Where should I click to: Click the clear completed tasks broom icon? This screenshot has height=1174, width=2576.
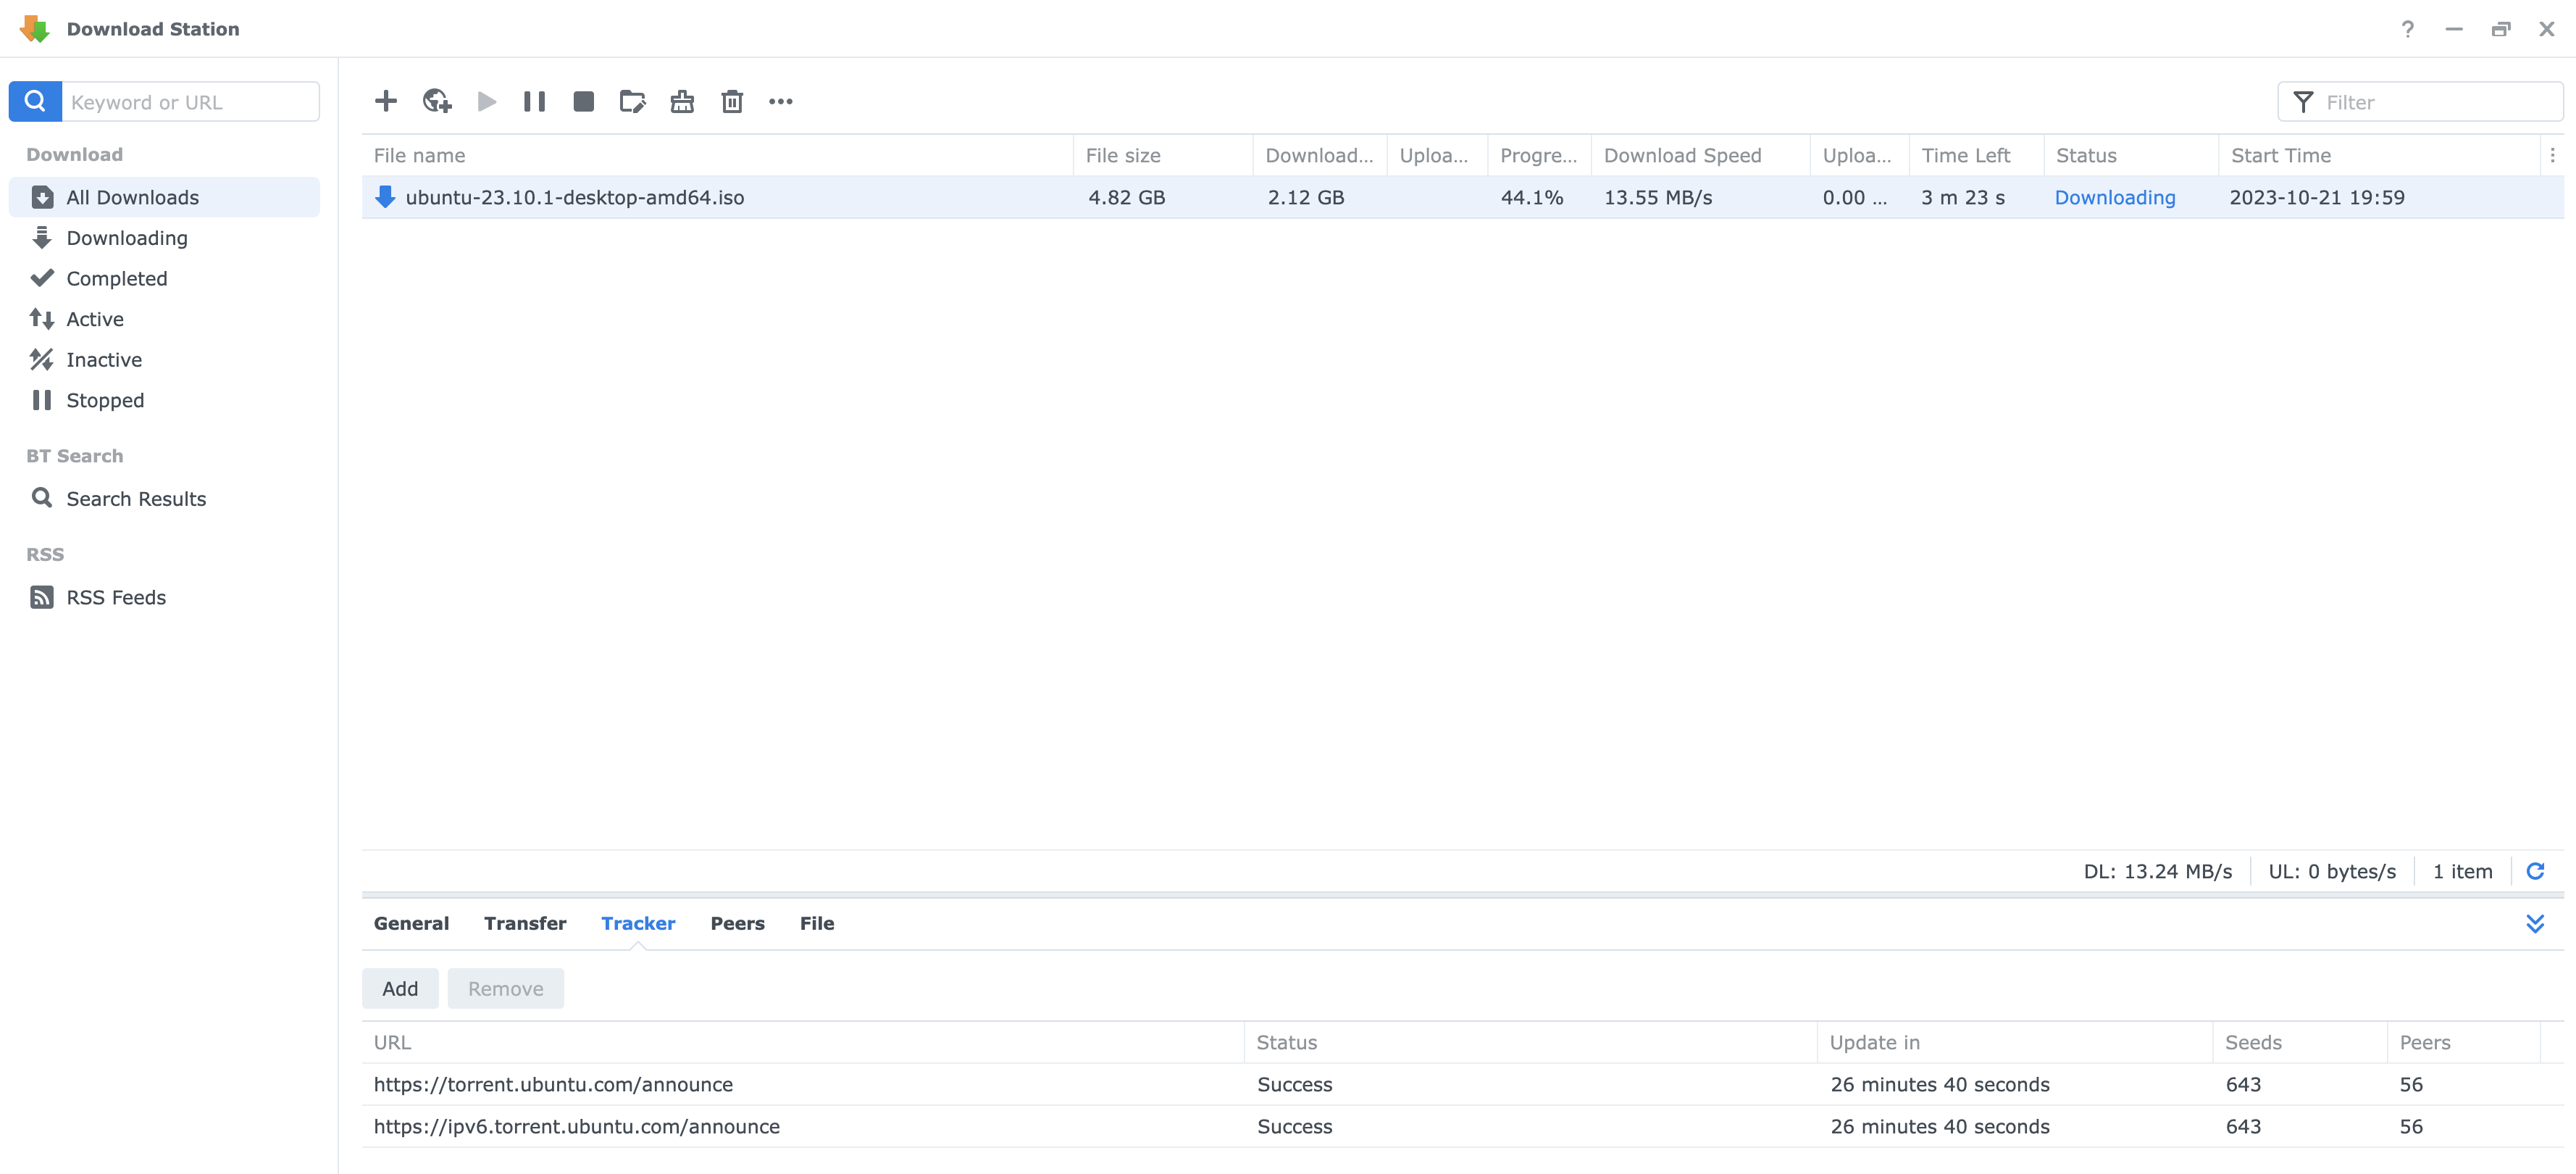click(x=682, y=101)
